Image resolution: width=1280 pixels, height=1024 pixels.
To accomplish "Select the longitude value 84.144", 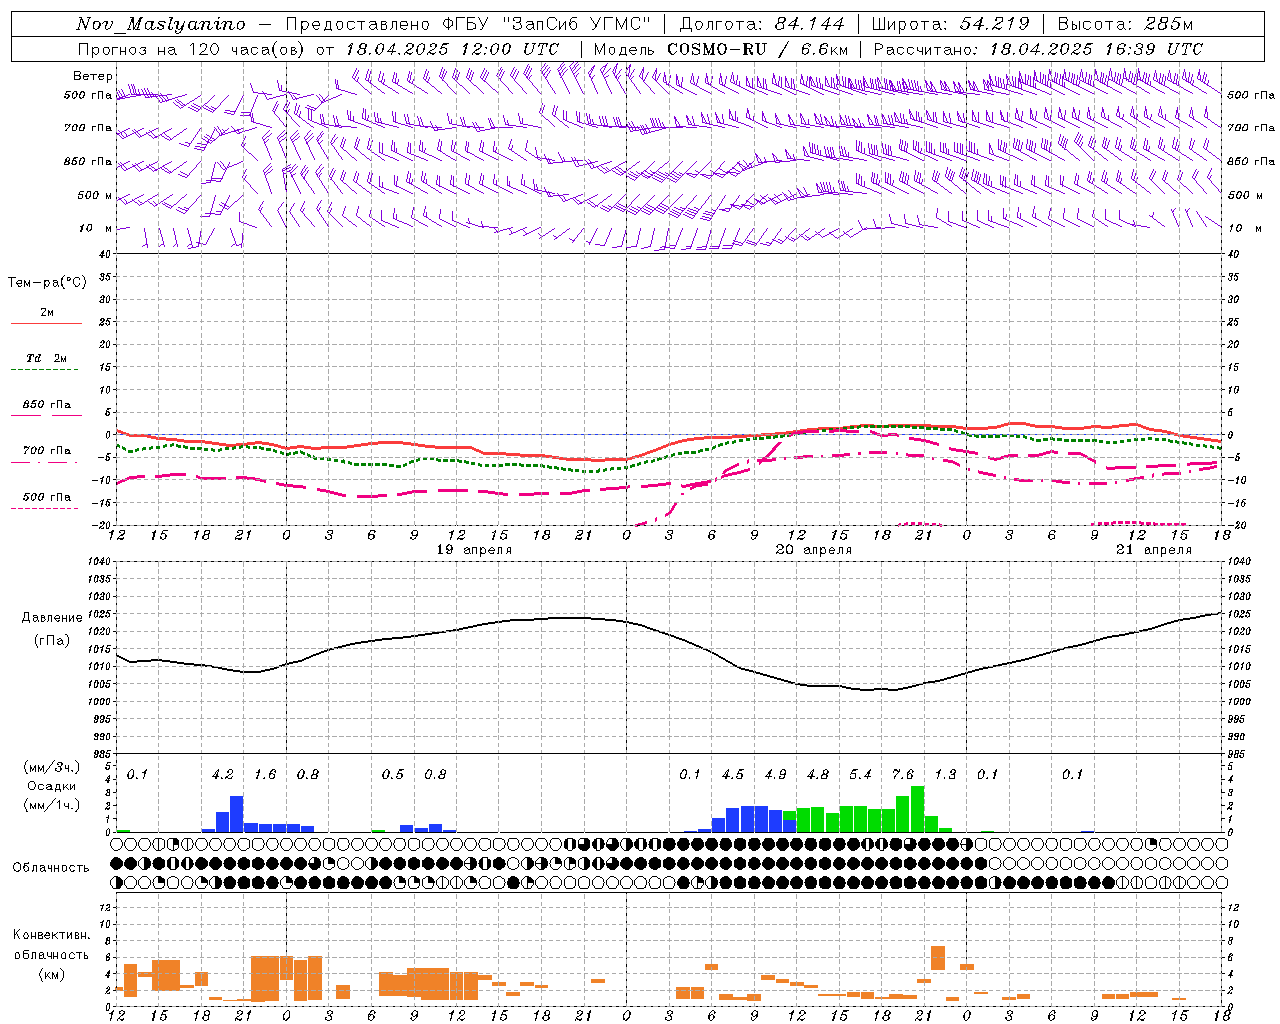I will 810,24.
